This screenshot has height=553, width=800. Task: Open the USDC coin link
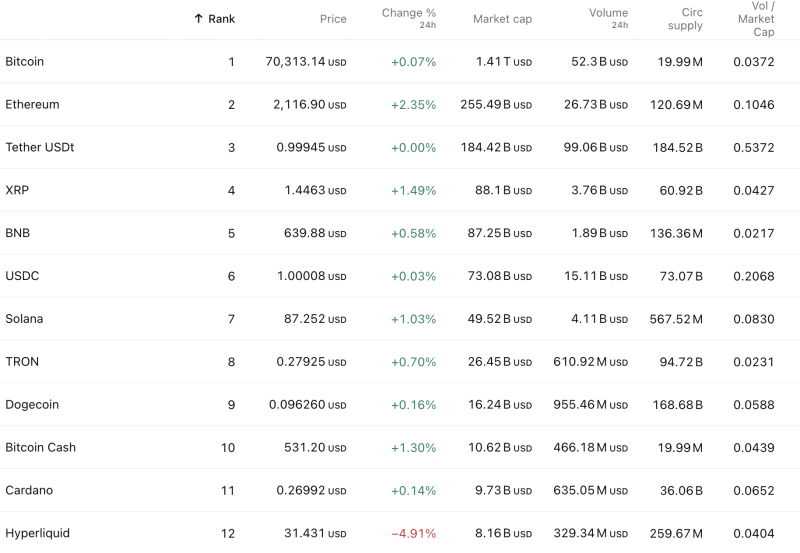[x=22, y=276]
